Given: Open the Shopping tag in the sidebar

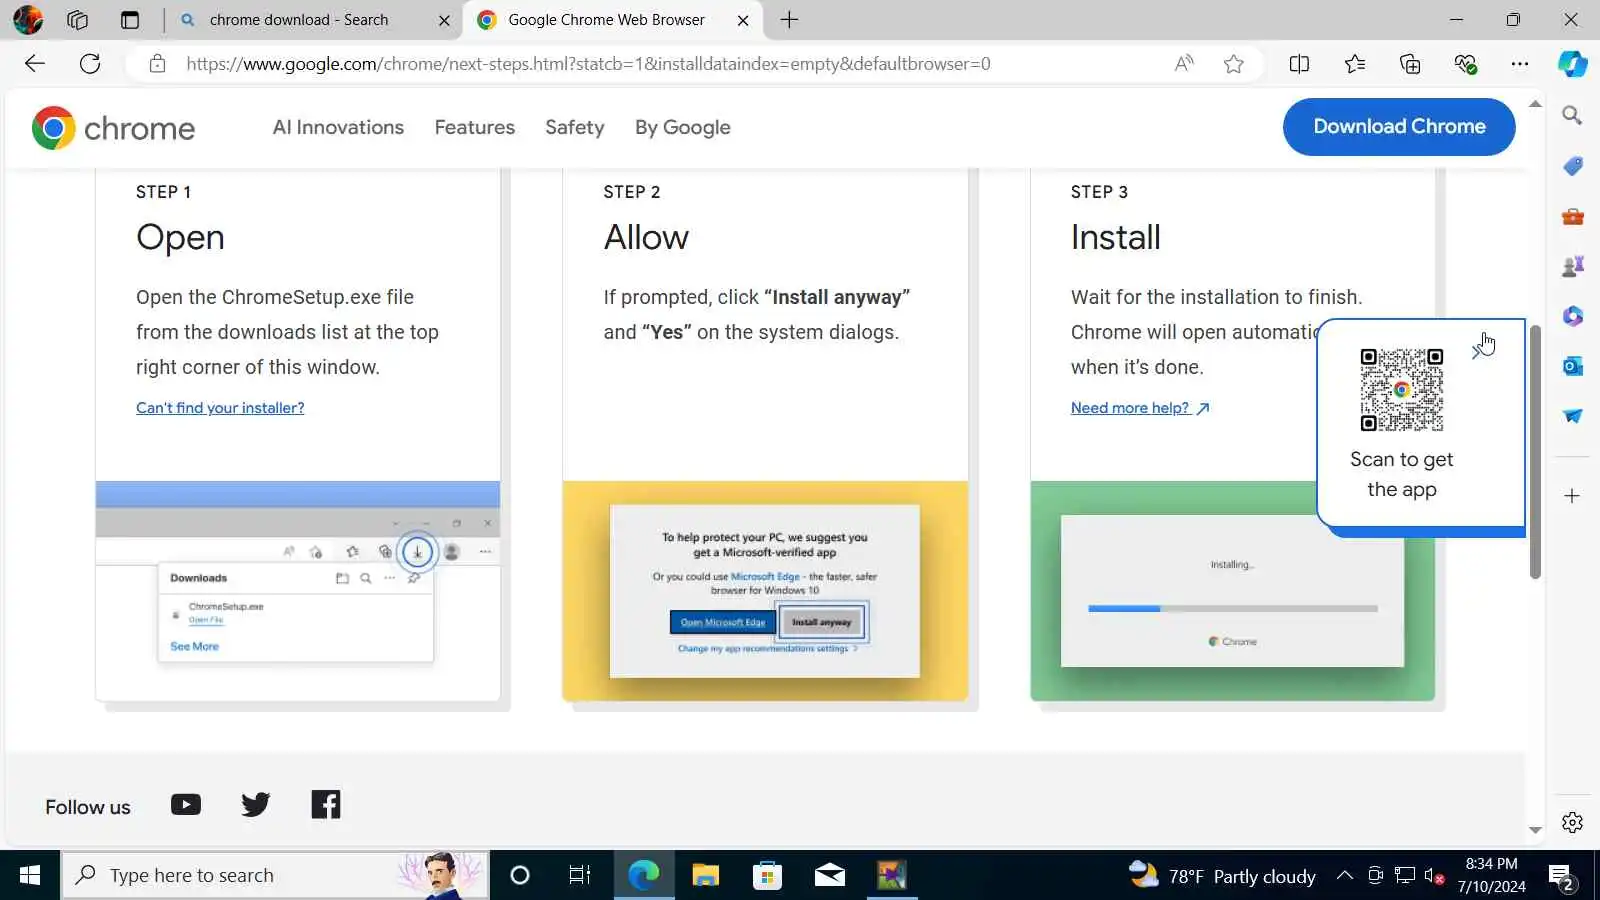Looking at the screenshot, I should (x=1572, y=166).
